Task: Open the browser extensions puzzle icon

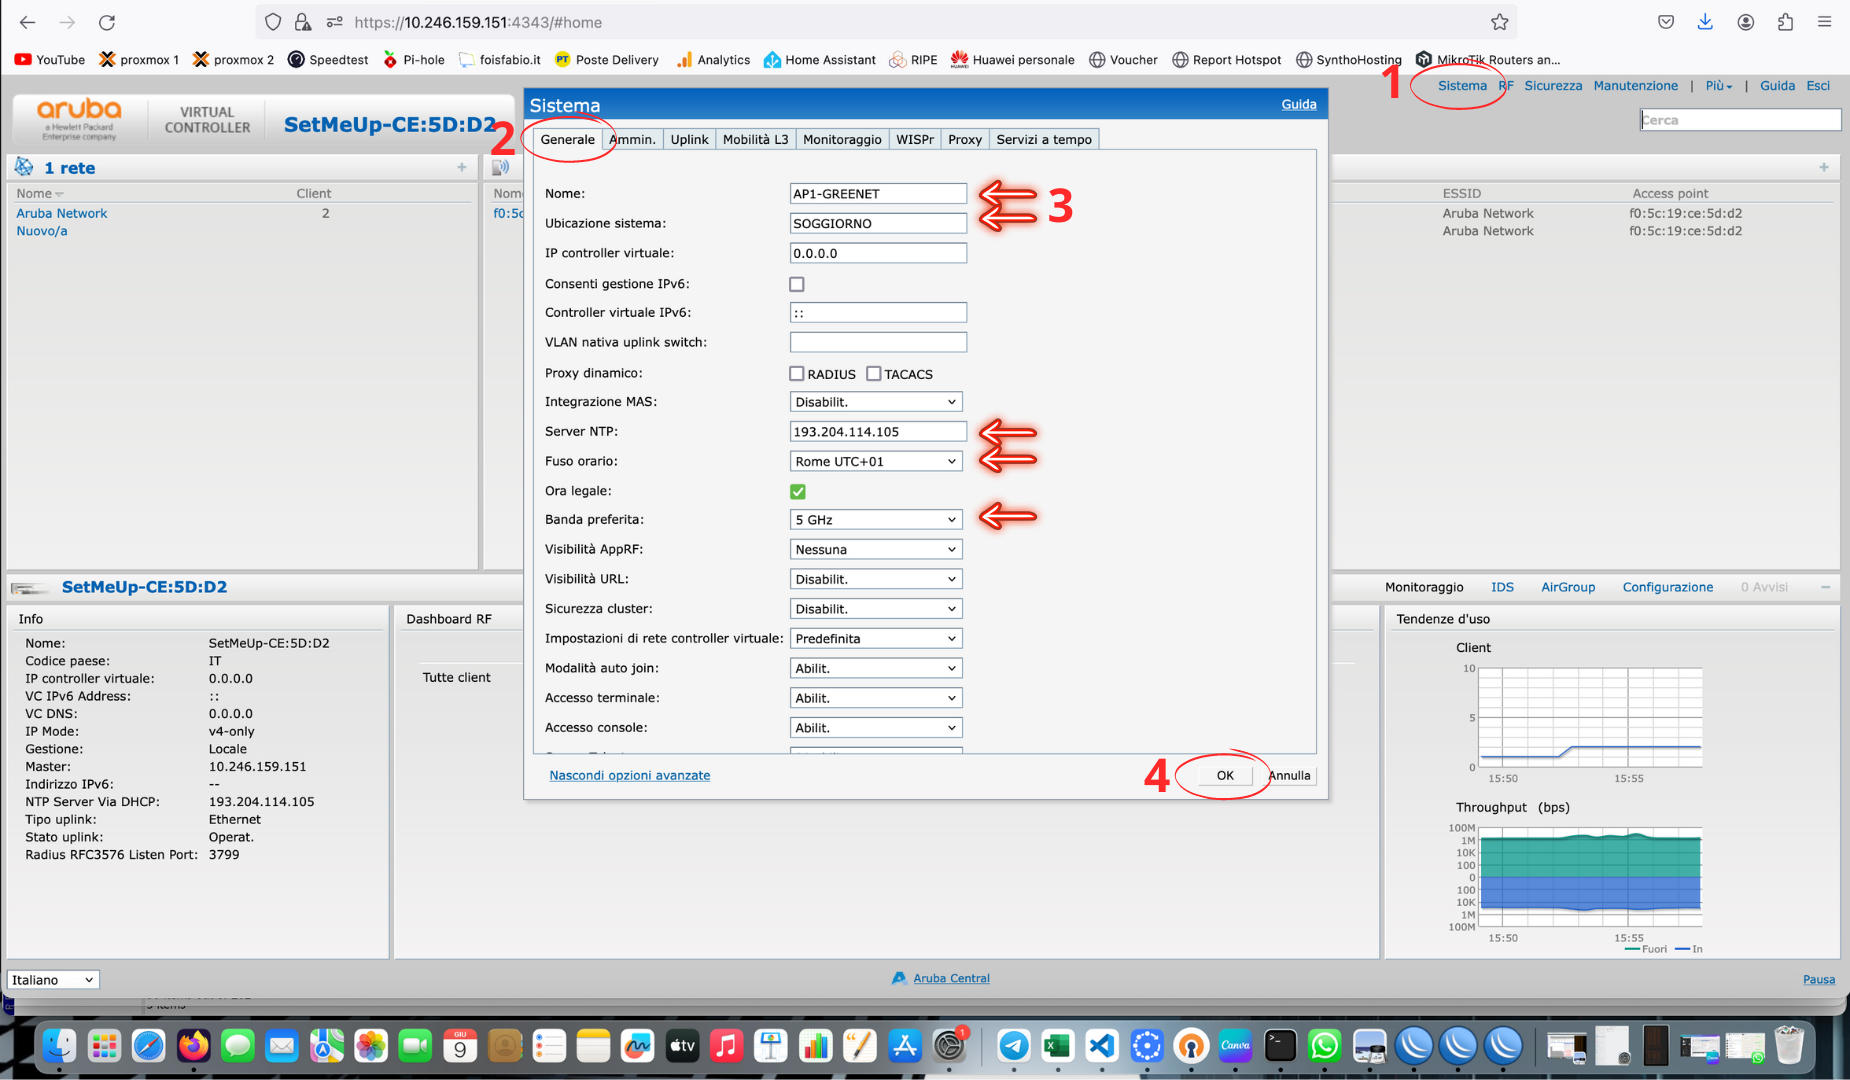Action: coord(1785,22)
